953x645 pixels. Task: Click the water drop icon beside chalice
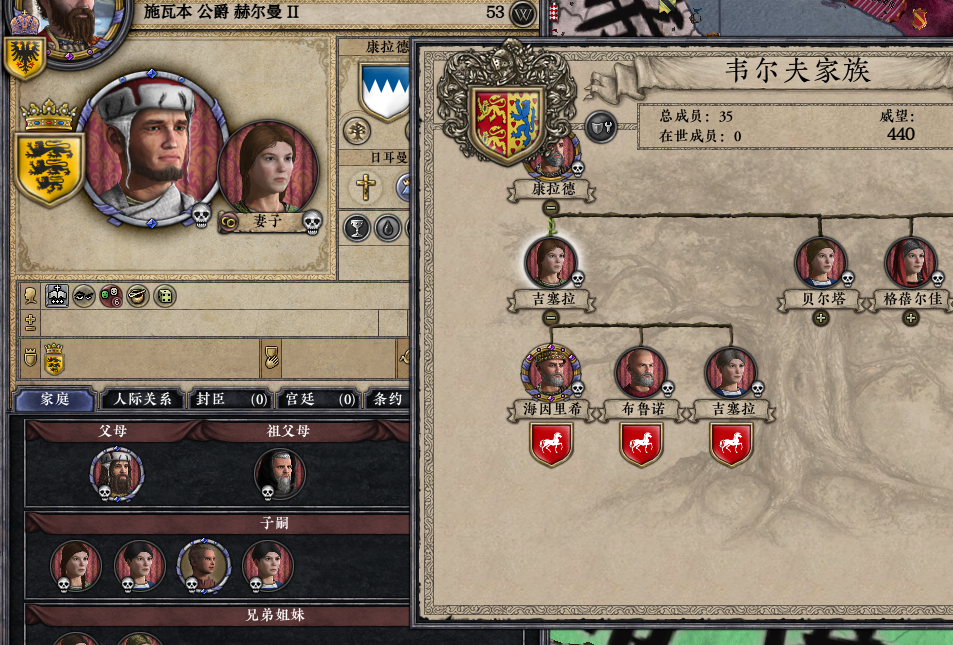(387, 228)
